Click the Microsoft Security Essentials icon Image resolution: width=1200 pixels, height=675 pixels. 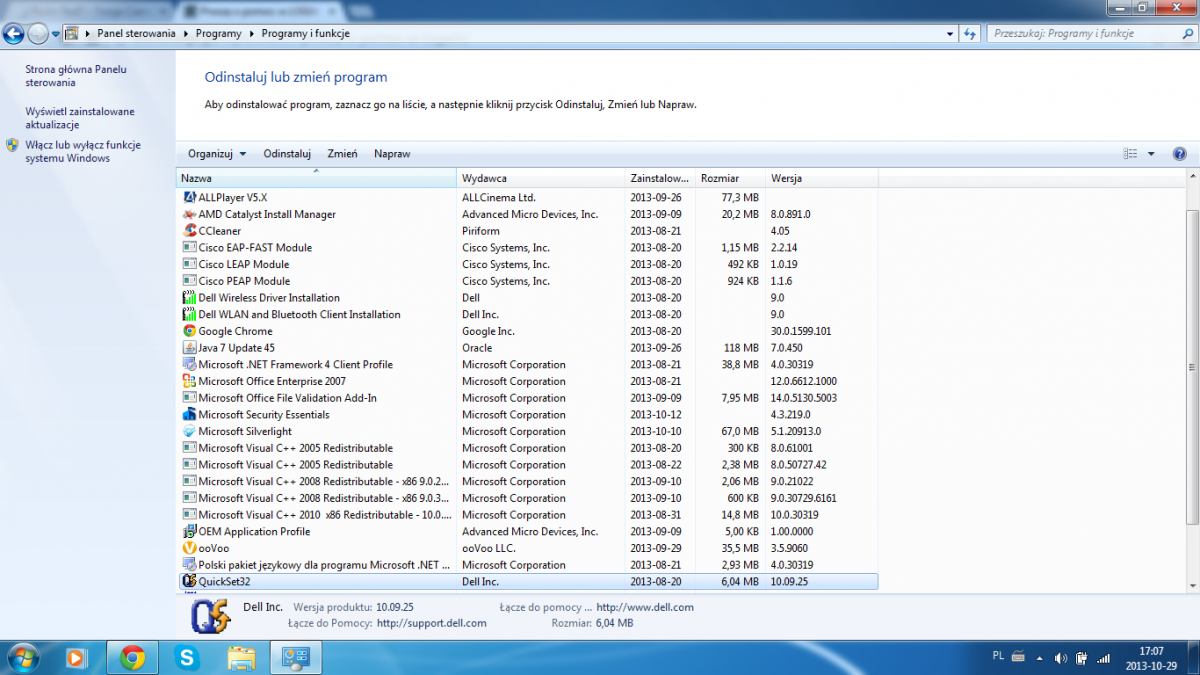click(x=190, y=415)
